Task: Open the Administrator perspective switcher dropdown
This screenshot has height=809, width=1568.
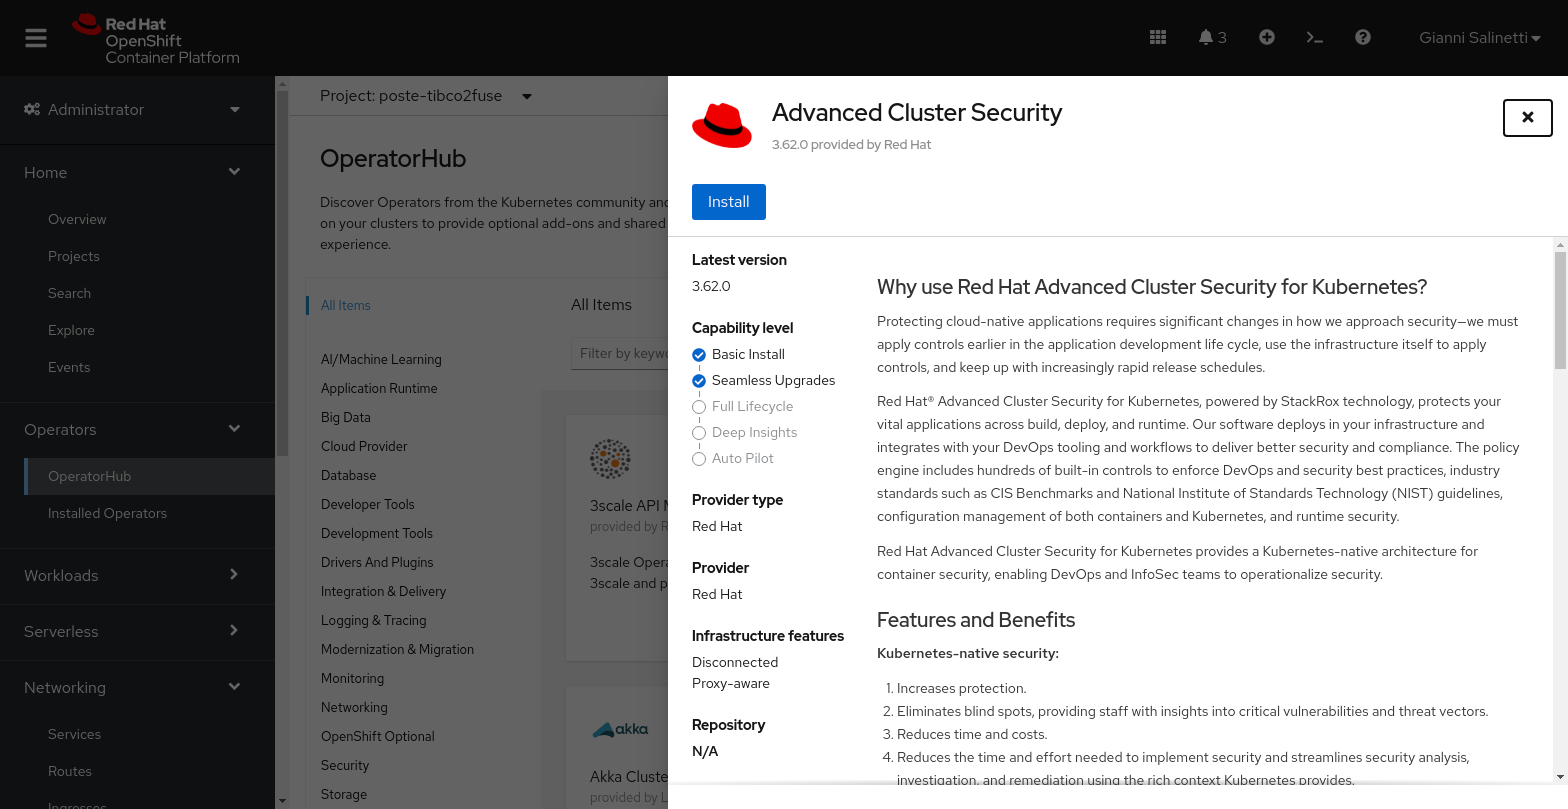Action: (x=137, y=109)
